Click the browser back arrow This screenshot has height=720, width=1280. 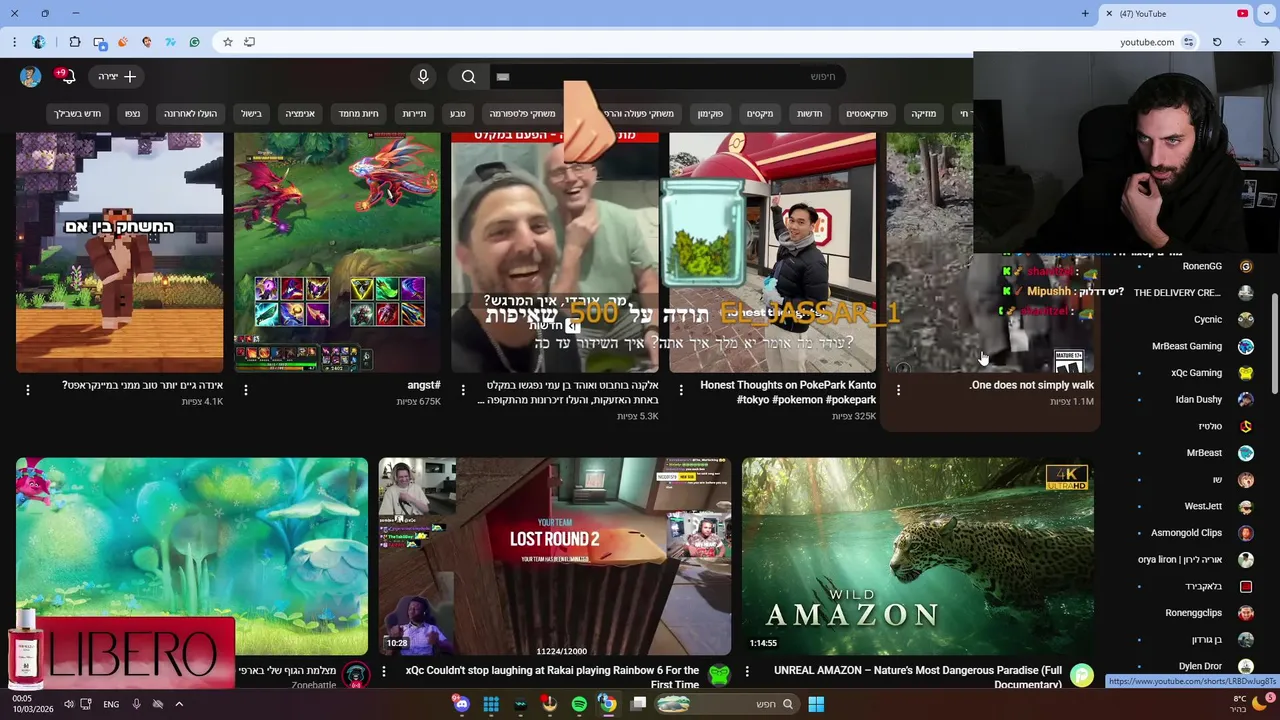[1265, 42]
